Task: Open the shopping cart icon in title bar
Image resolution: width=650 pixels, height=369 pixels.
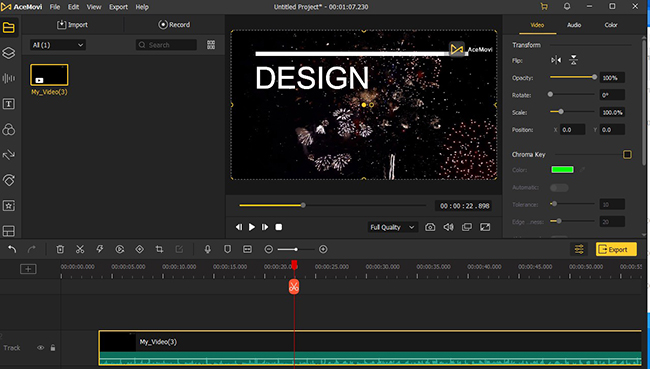Action: click(x=544, y=7)
